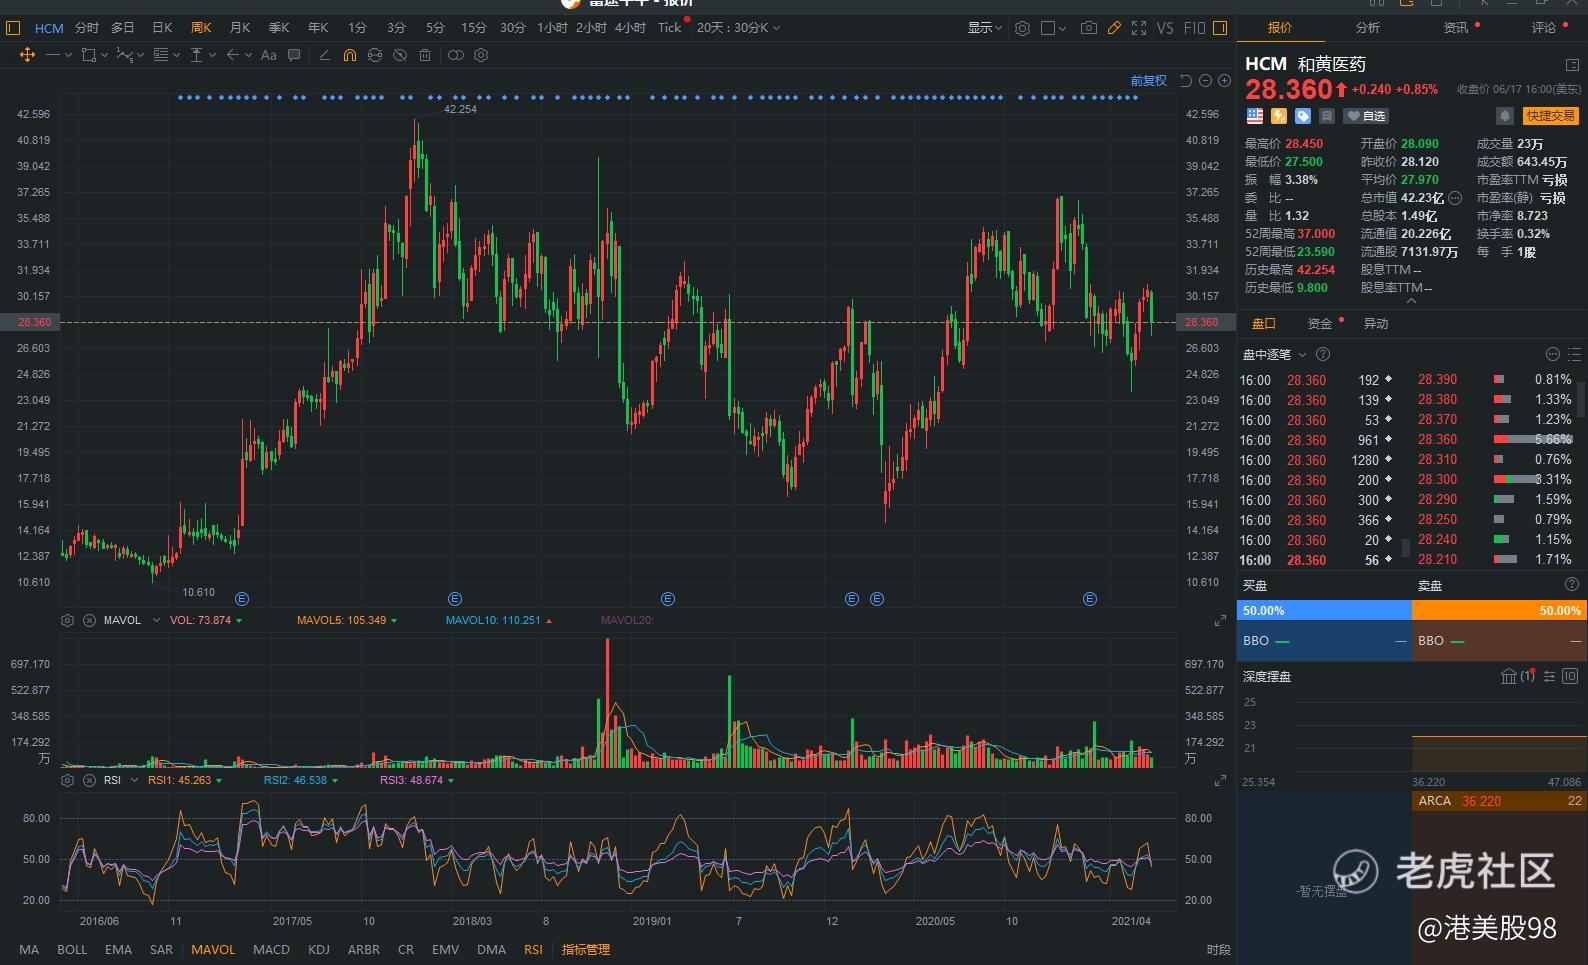Zoom out chart with minus icon
Viewport: 1588px width, 965px height.
[x=1205, y=80]
